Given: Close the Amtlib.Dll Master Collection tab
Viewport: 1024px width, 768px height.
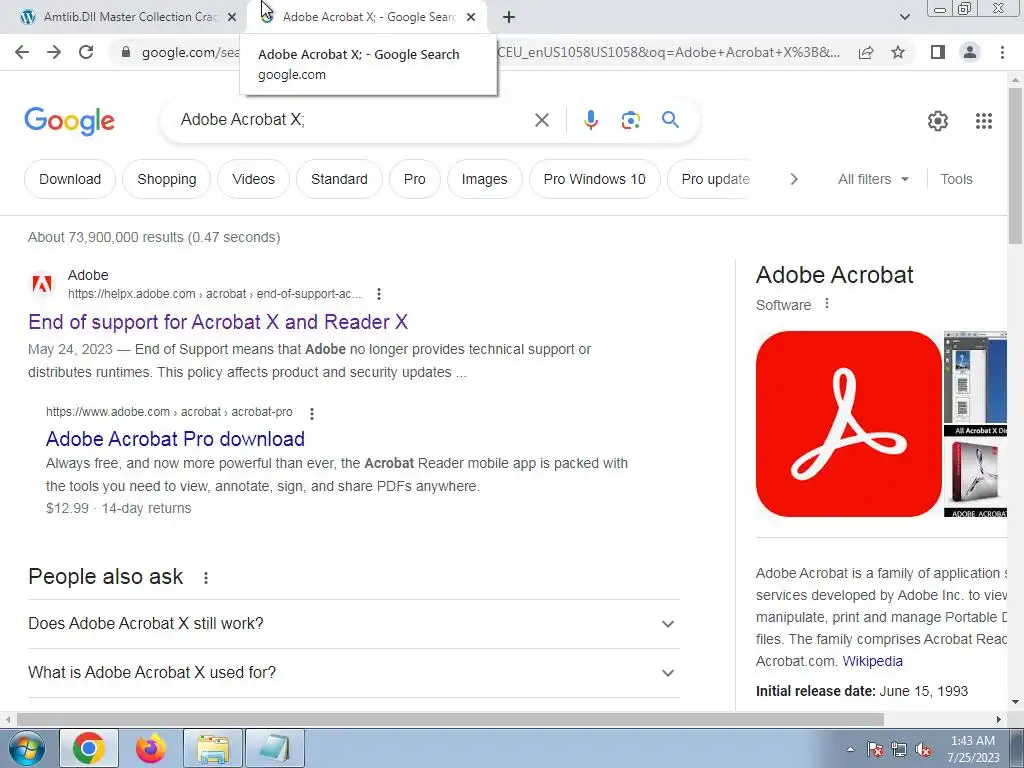Looking at the screenshot, I should click(232, 17).
